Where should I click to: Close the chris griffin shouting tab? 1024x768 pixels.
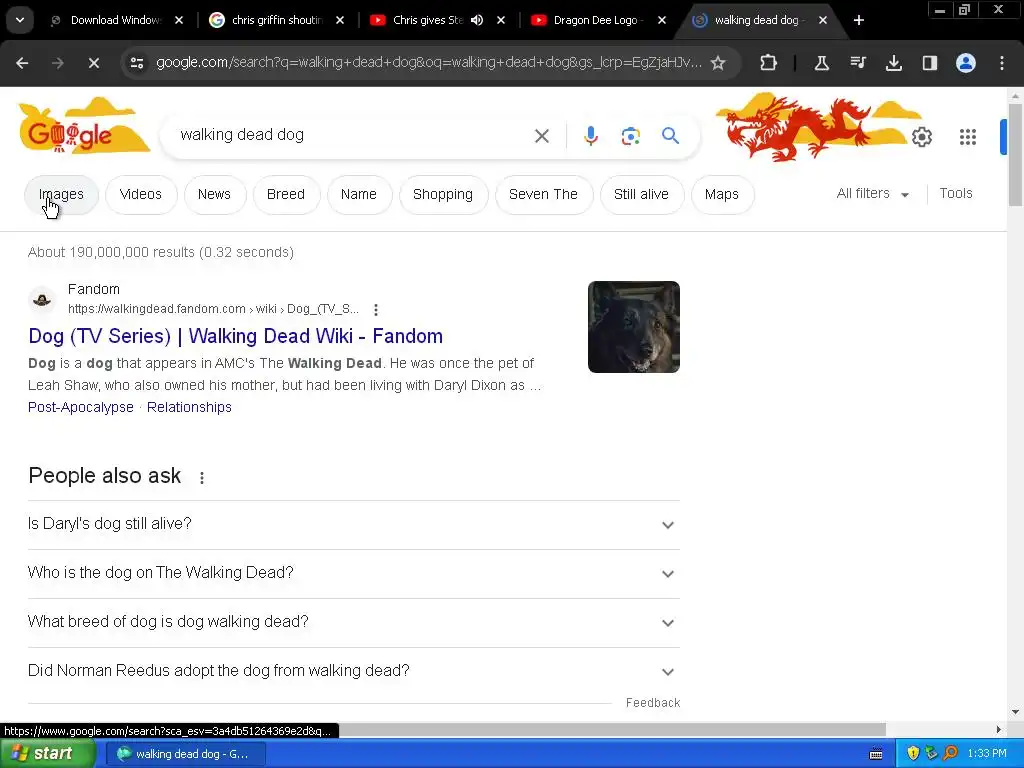click(x=340, y=20)
